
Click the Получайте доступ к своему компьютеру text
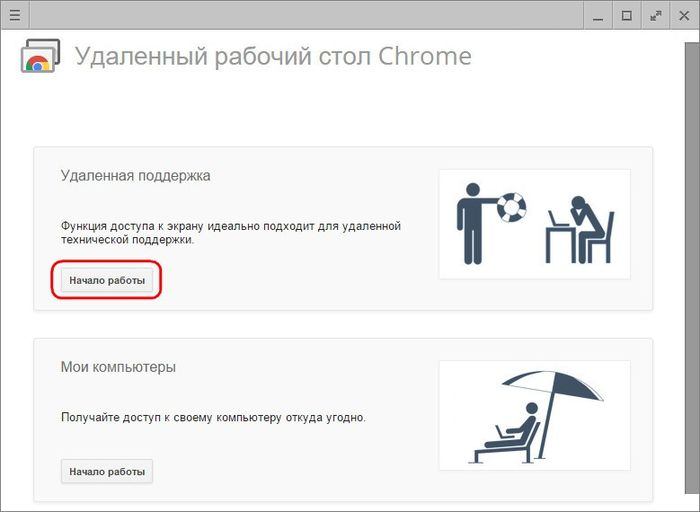[x=213, y=417]
